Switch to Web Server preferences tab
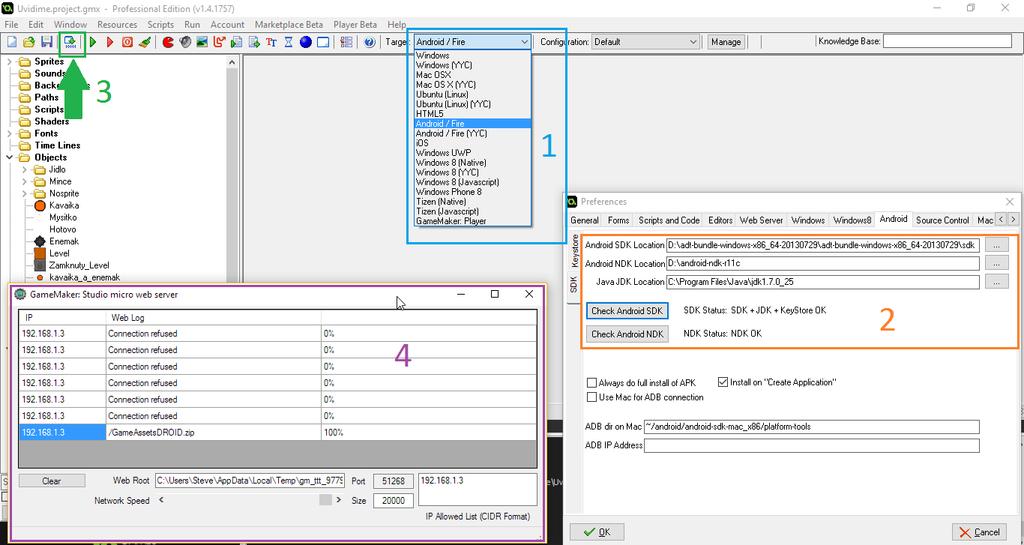The height and width of the screenshot is (545, 1024). pos(761,220)
